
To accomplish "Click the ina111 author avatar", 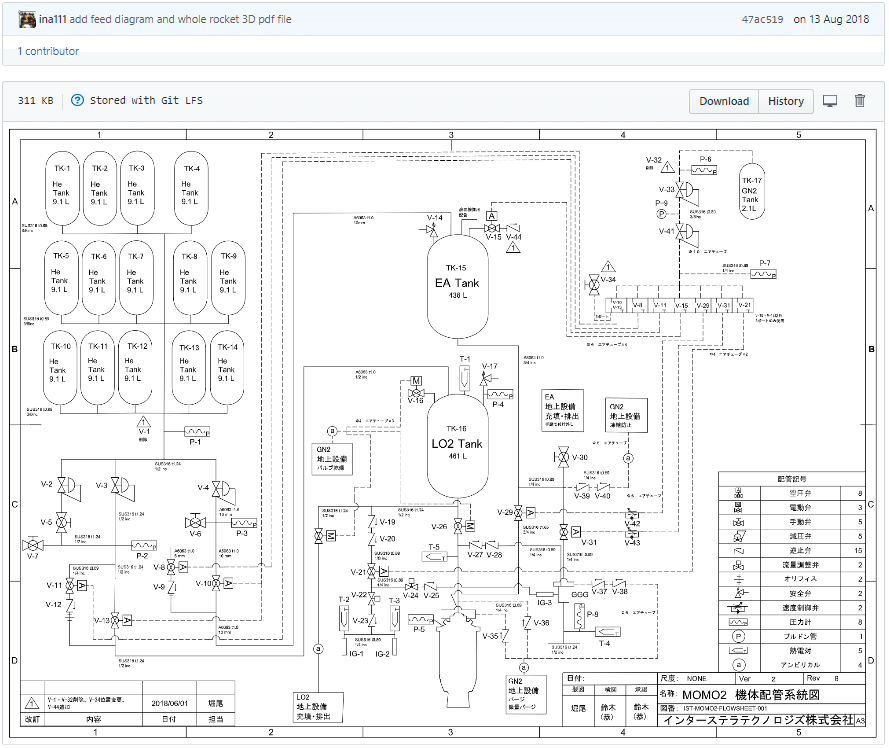I will (27, 19).
